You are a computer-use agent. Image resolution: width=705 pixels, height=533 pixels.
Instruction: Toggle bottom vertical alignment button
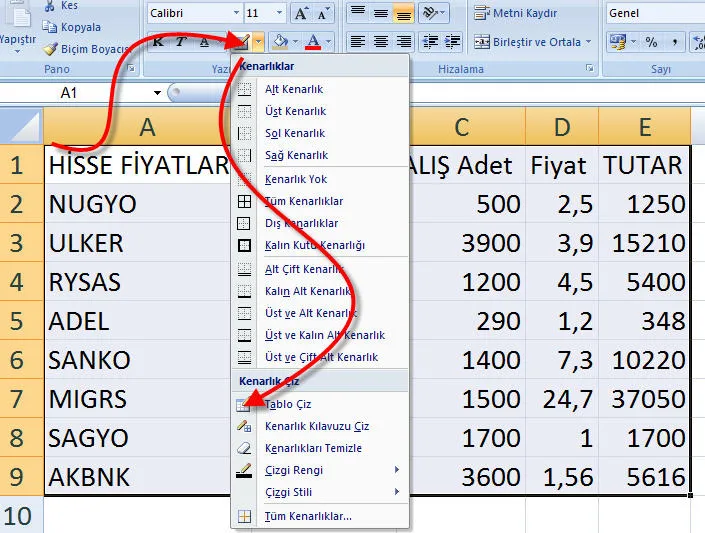(x=403, y=13)
